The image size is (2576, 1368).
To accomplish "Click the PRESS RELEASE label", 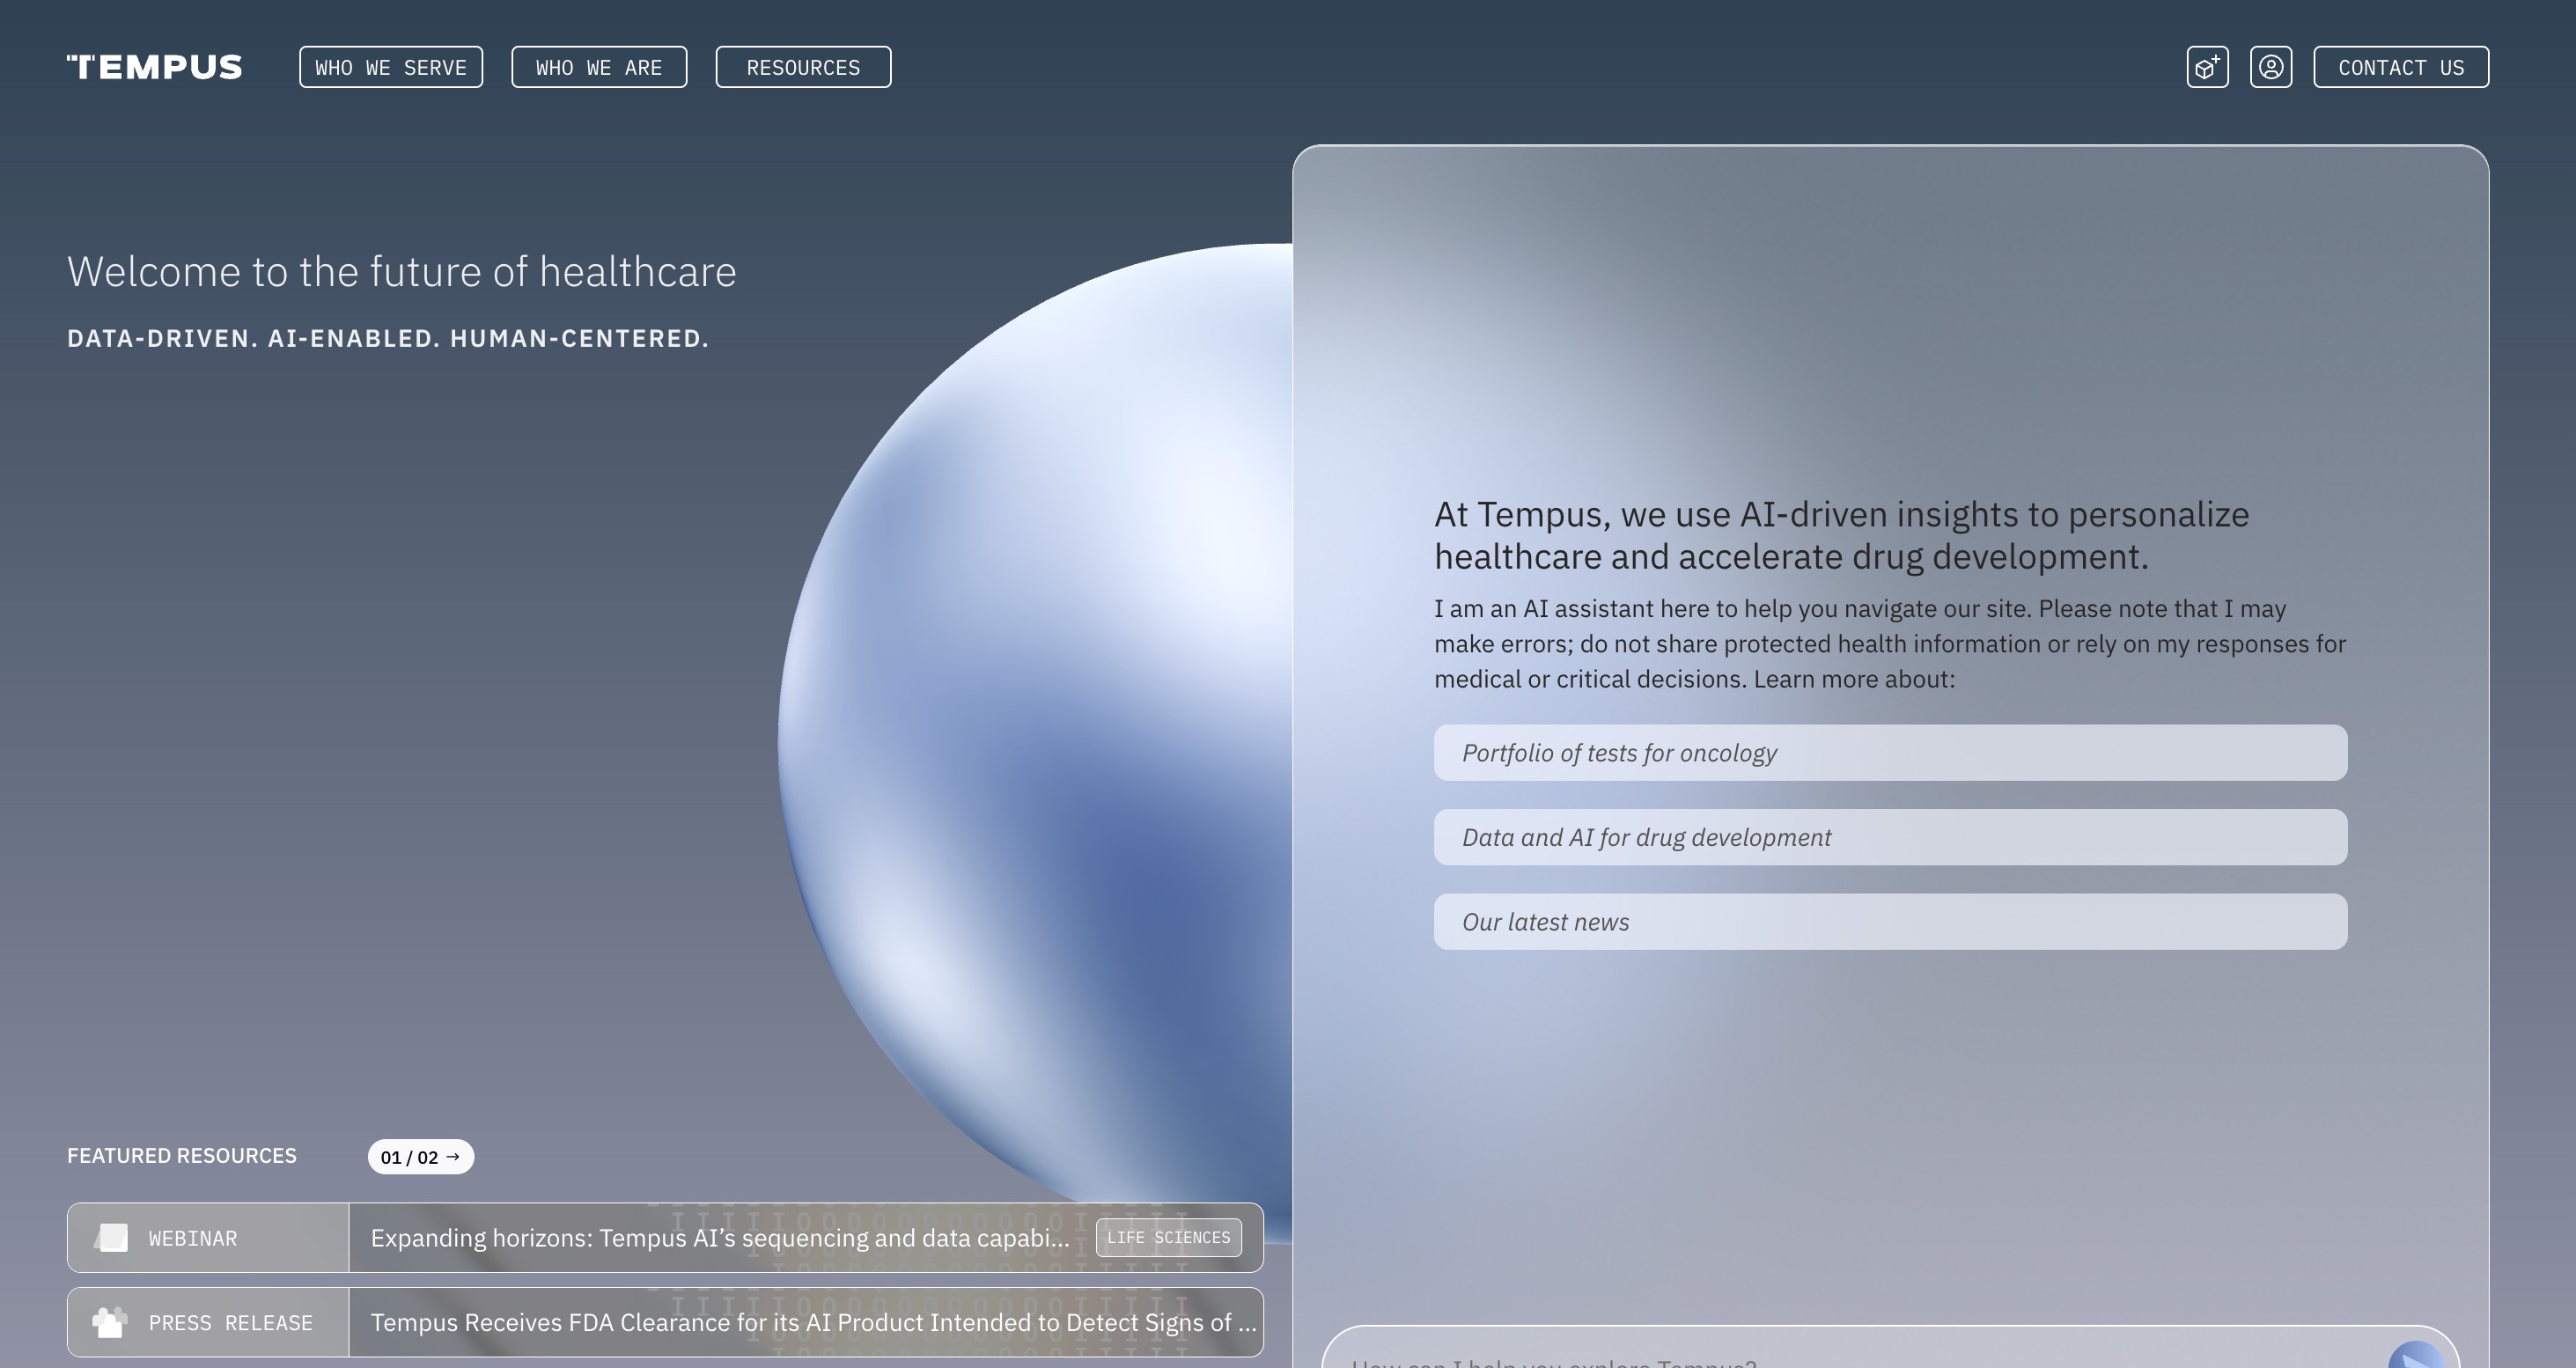I will click(x=231, y=1322).
